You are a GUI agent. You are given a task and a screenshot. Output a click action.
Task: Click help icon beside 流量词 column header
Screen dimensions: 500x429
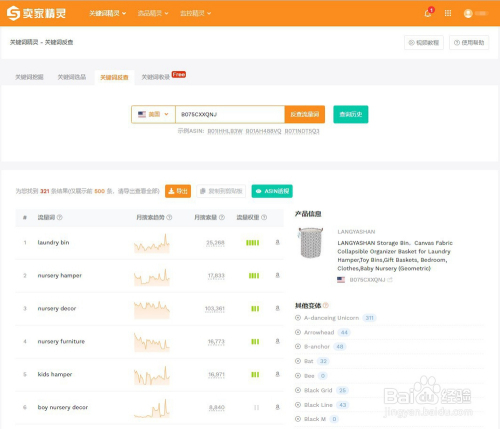(60, 217)
